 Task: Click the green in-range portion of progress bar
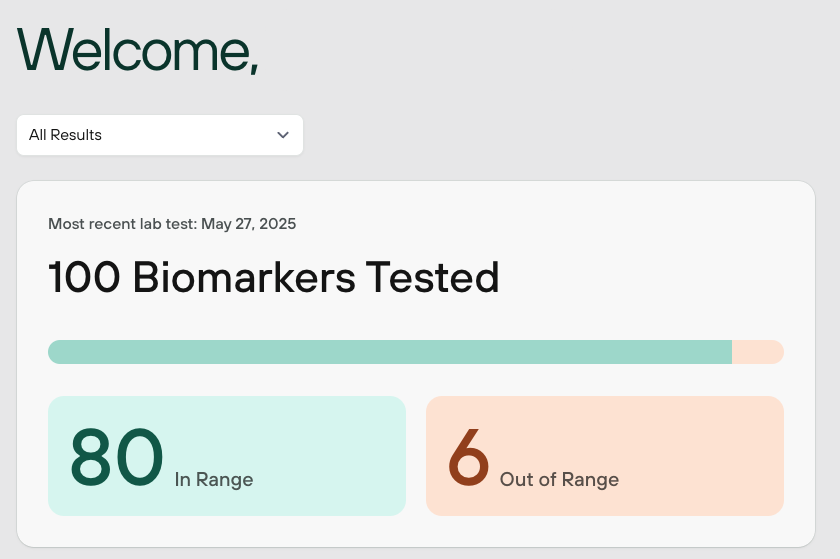(390, 352)
